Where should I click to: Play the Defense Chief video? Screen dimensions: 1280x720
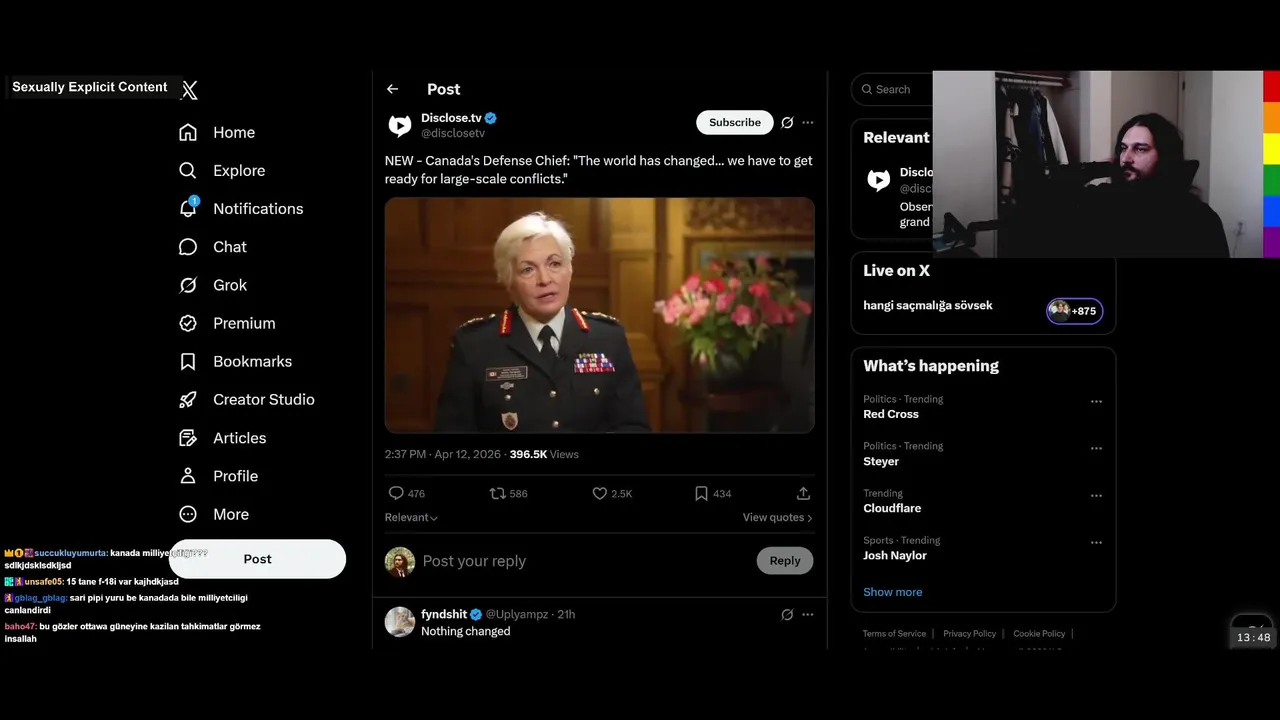point(600,315)
